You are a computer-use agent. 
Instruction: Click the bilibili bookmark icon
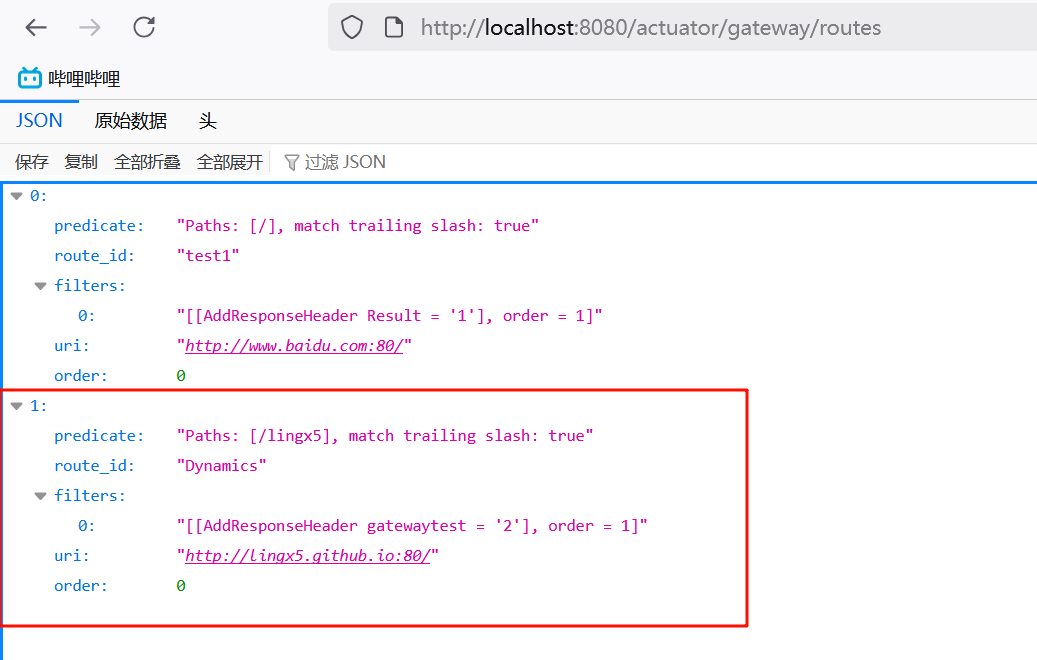[30, 78]
